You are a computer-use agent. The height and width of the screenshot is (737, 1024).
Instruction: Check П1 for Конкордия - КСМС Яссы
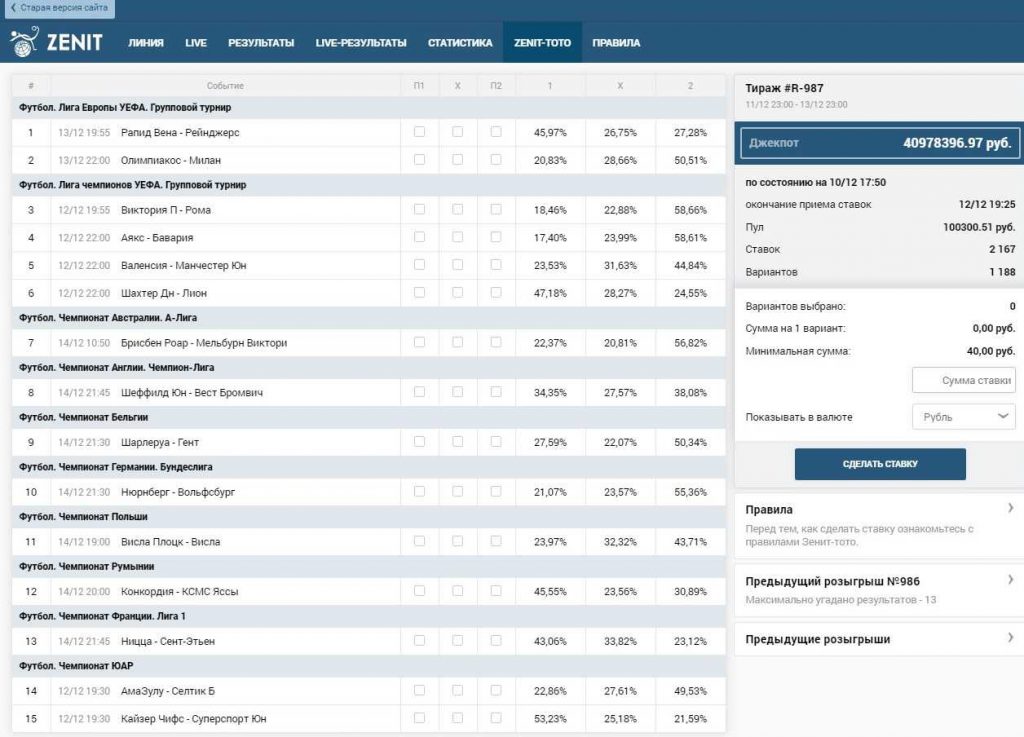(419, 591)
